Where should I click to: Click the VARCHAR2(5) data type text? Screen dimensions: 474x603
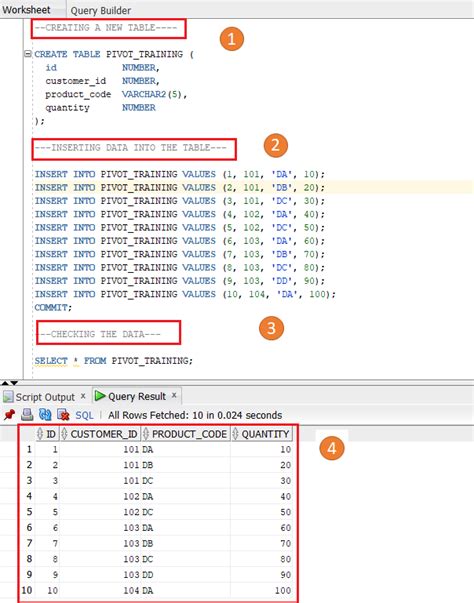coord(151,94)
